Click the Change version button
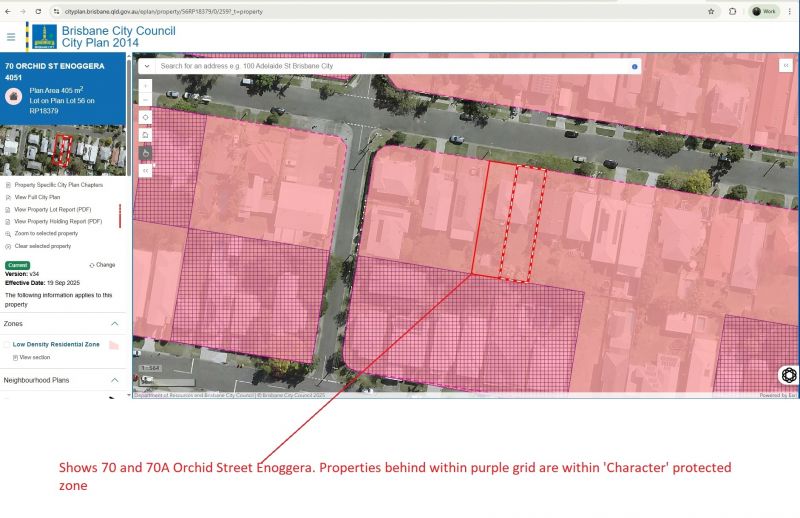 [102, 265]
